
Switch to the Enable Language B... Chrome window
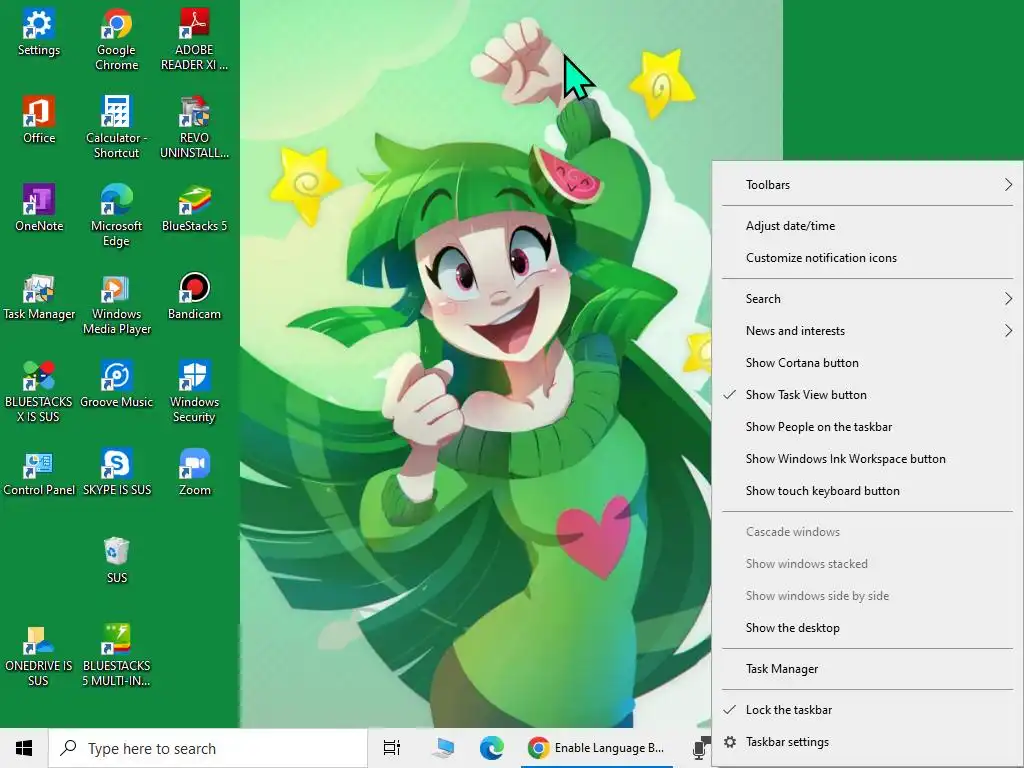click(x=596, y=748)
